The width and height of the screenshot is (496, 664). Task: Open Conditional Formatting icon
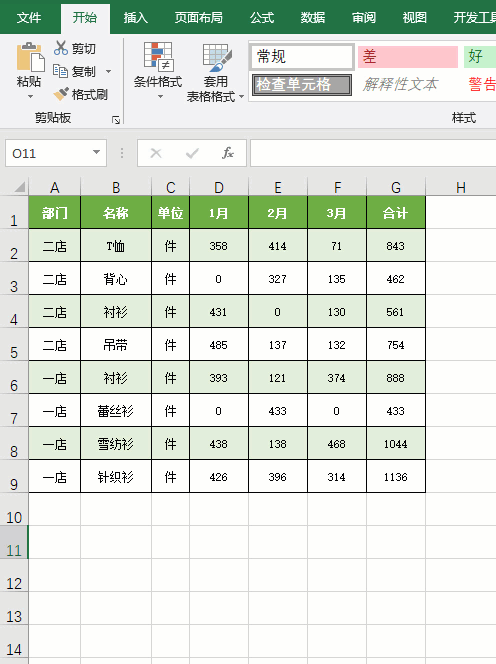(158, 56)
